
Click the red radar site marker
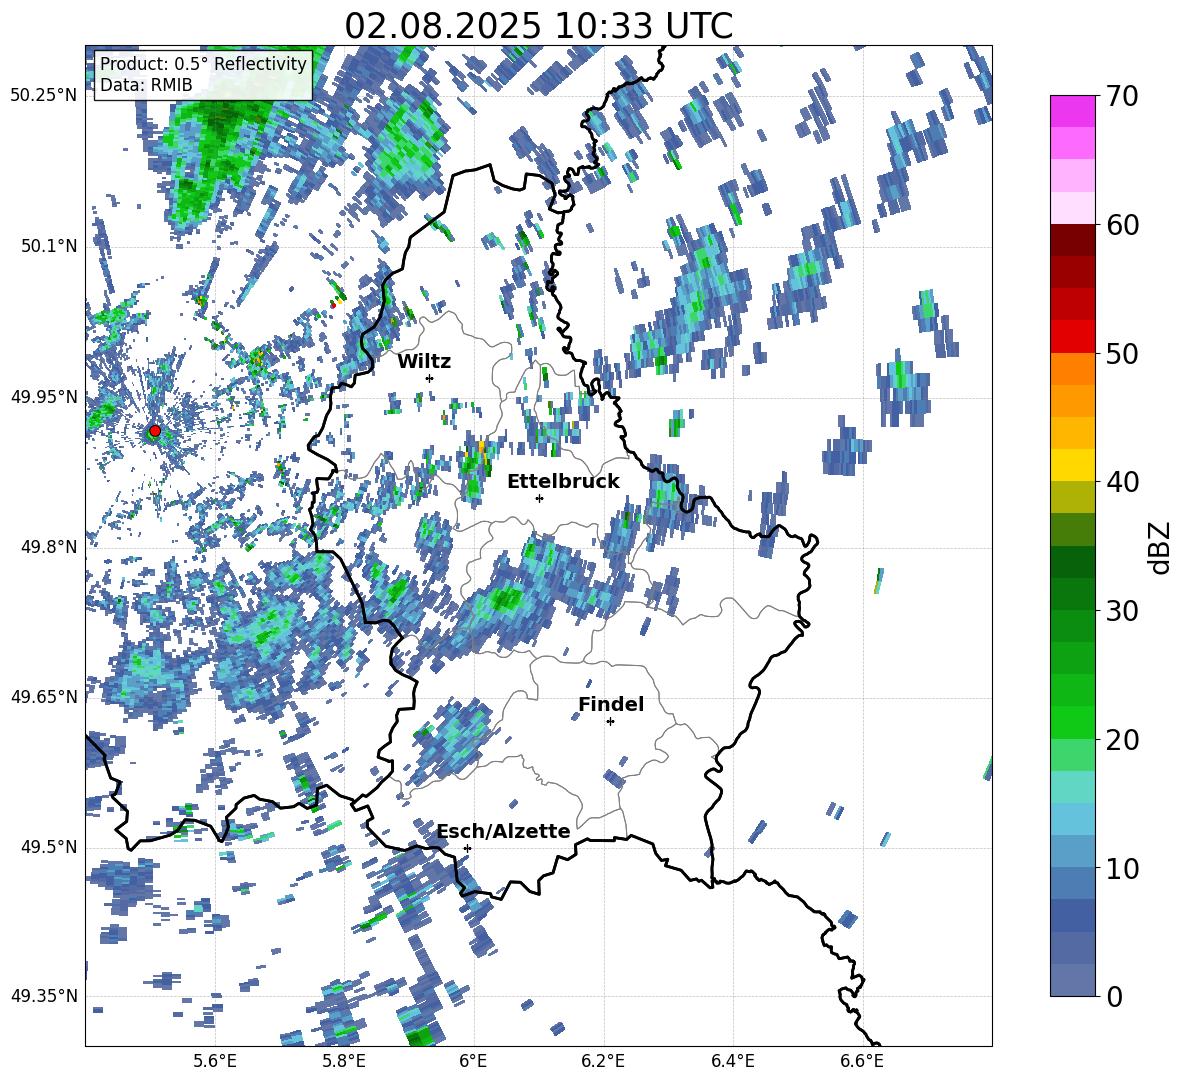point(155,431)
